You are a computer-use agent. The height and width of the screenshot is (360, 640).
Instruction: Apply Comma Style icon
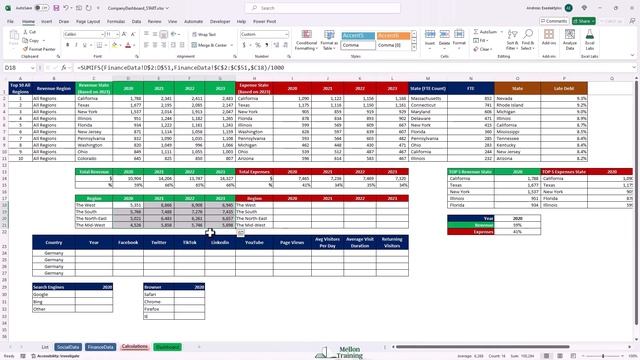(x=267, y=45)
